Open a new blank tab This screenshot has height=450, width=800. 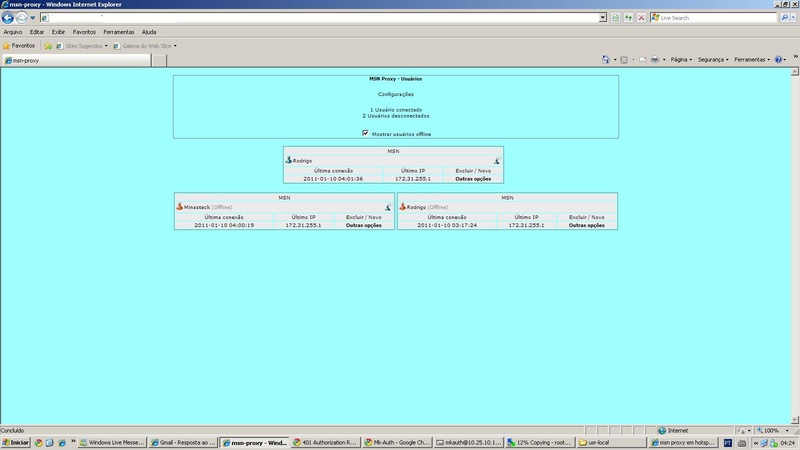[159, 60]
